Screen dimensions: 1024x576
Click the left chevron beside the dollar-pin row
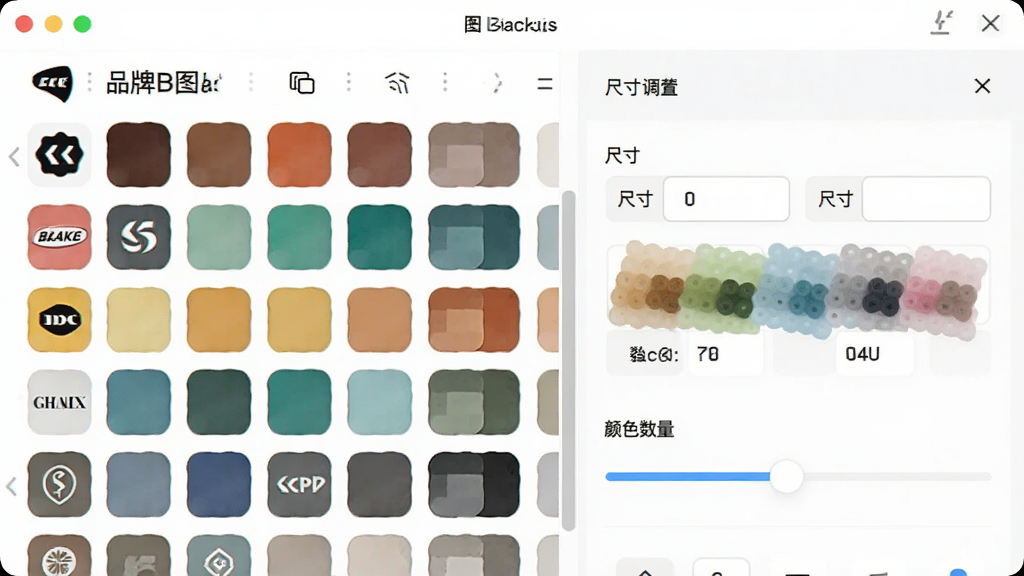[12, 486]
